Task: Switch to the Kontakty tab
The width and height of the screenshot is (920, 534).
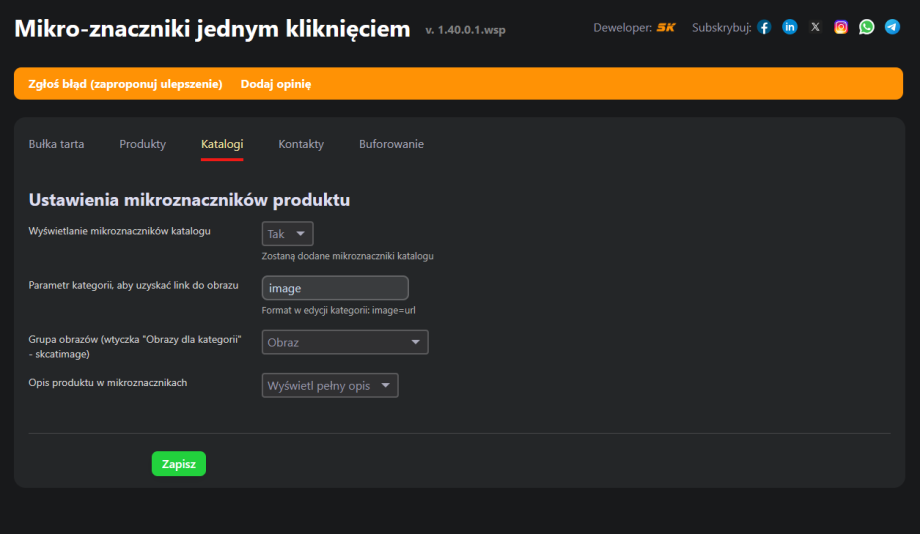Action: pos(301,144)
